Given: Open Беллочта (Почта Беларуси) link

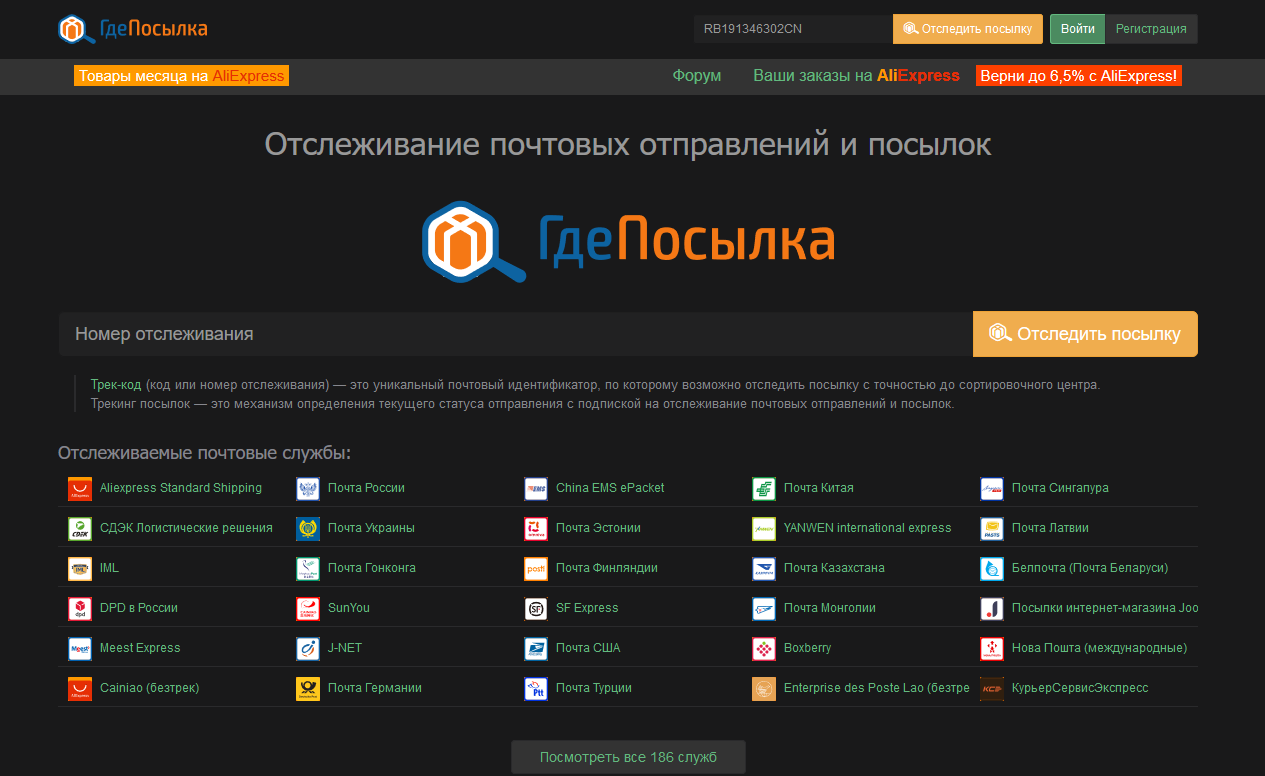Looking at the screenshot, I should (1090, 568).
